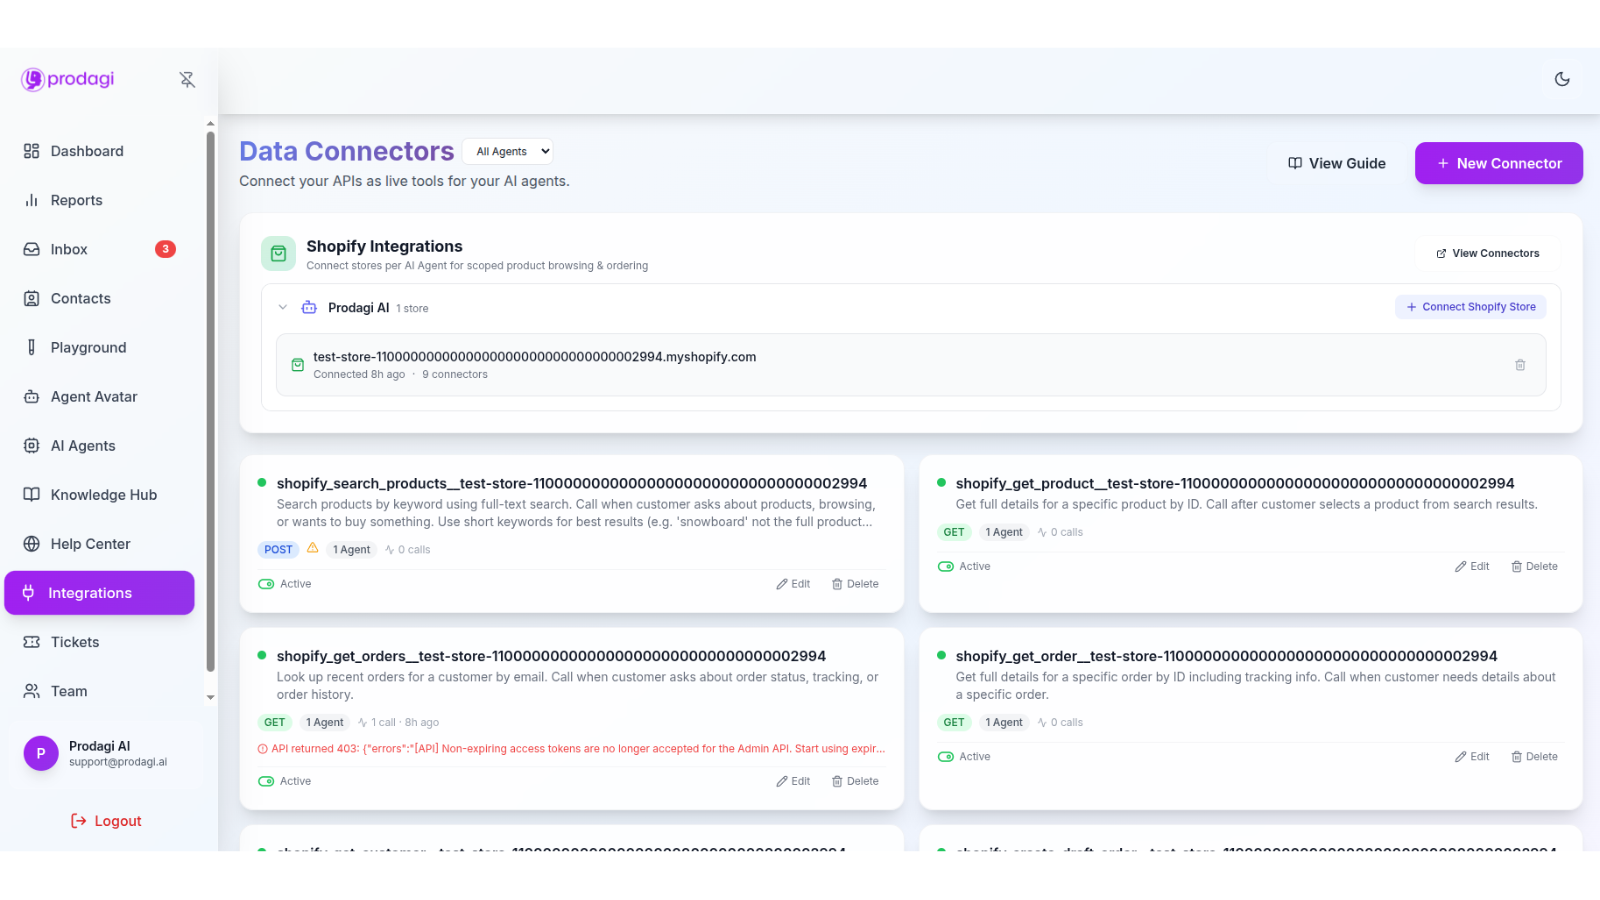The height and width of the screenshot is (900, 1600).
Task: Delete the shopify_get_order connector
Action: (1534, 756)
